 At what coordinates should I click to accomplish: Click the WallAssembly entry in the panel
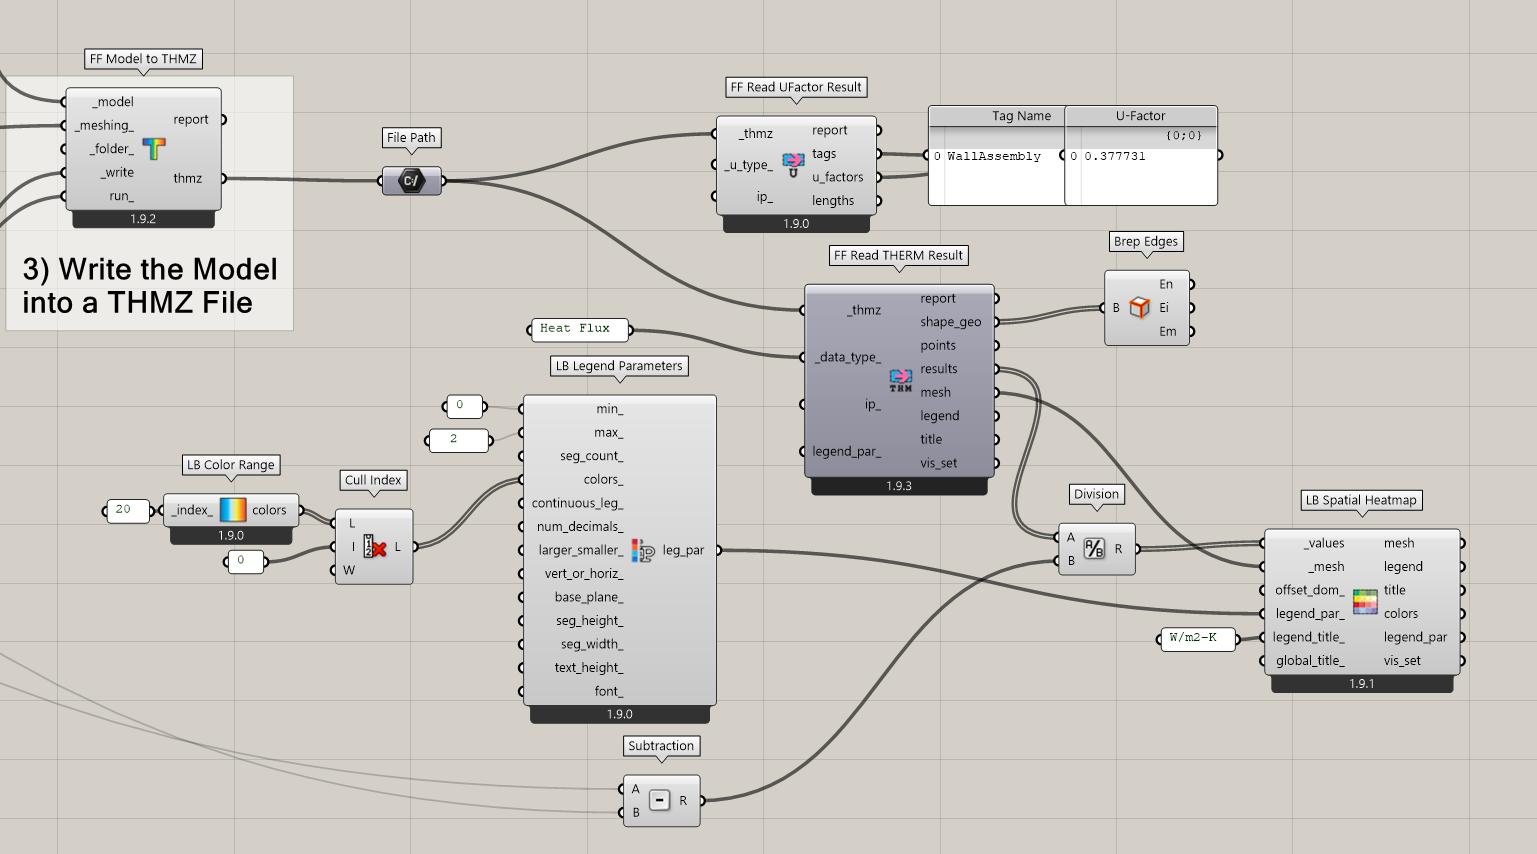993,157
